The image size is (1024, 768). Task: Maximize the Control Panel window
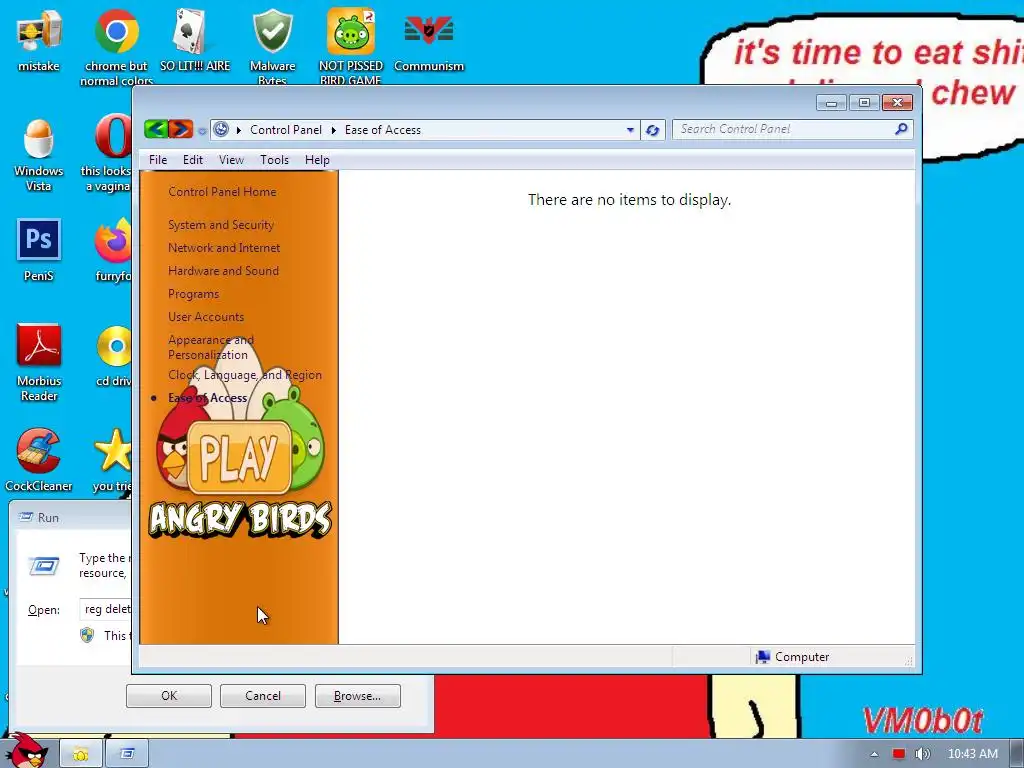(x=864, y=103)
